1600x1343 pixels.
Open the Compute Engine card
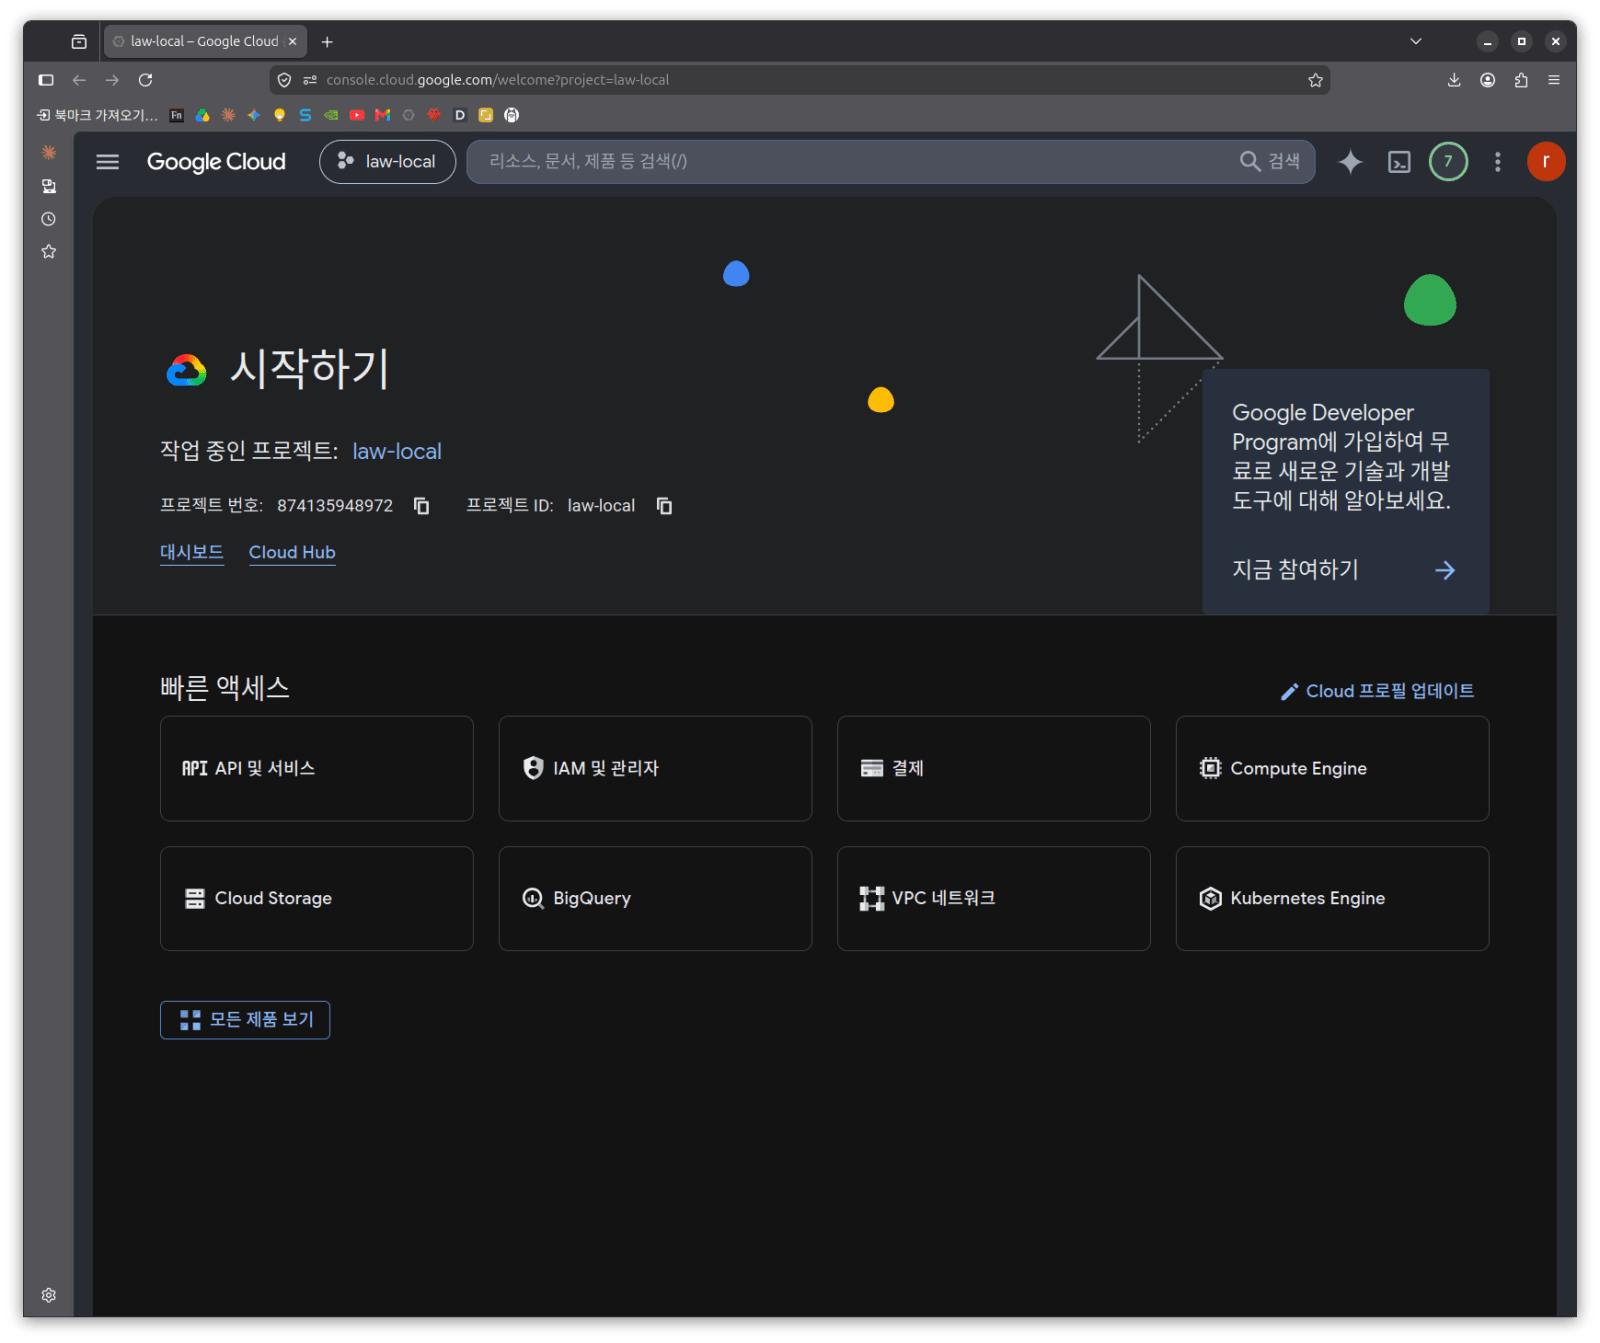click(1333, 768)
